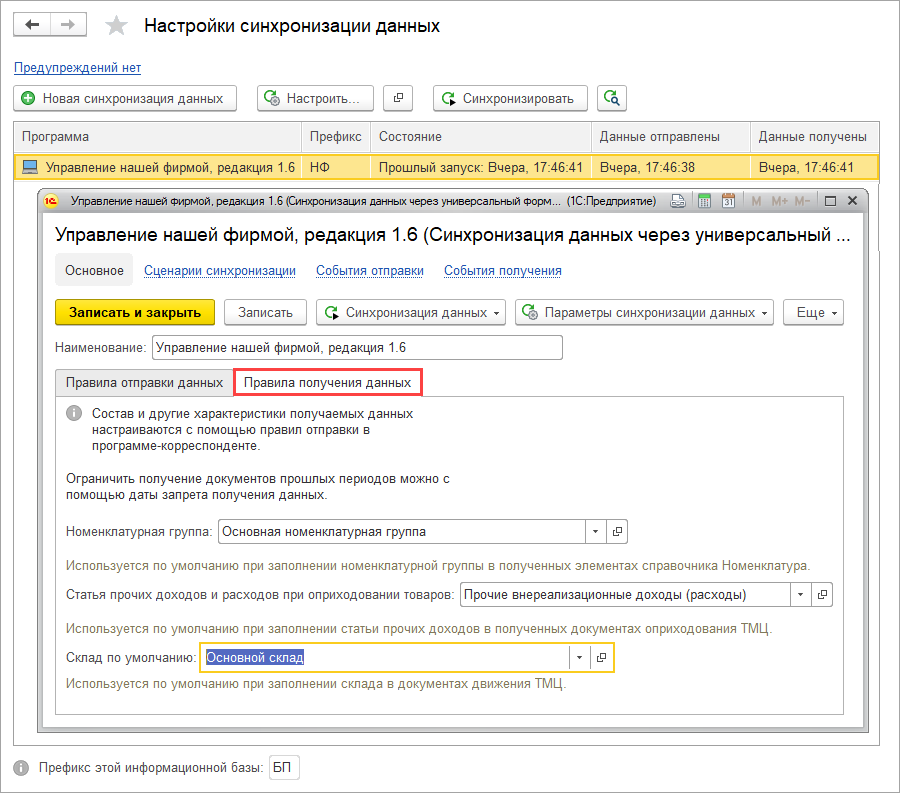
Task: Open the calendar icon in window title bar
Action: [x=728, y=201]
